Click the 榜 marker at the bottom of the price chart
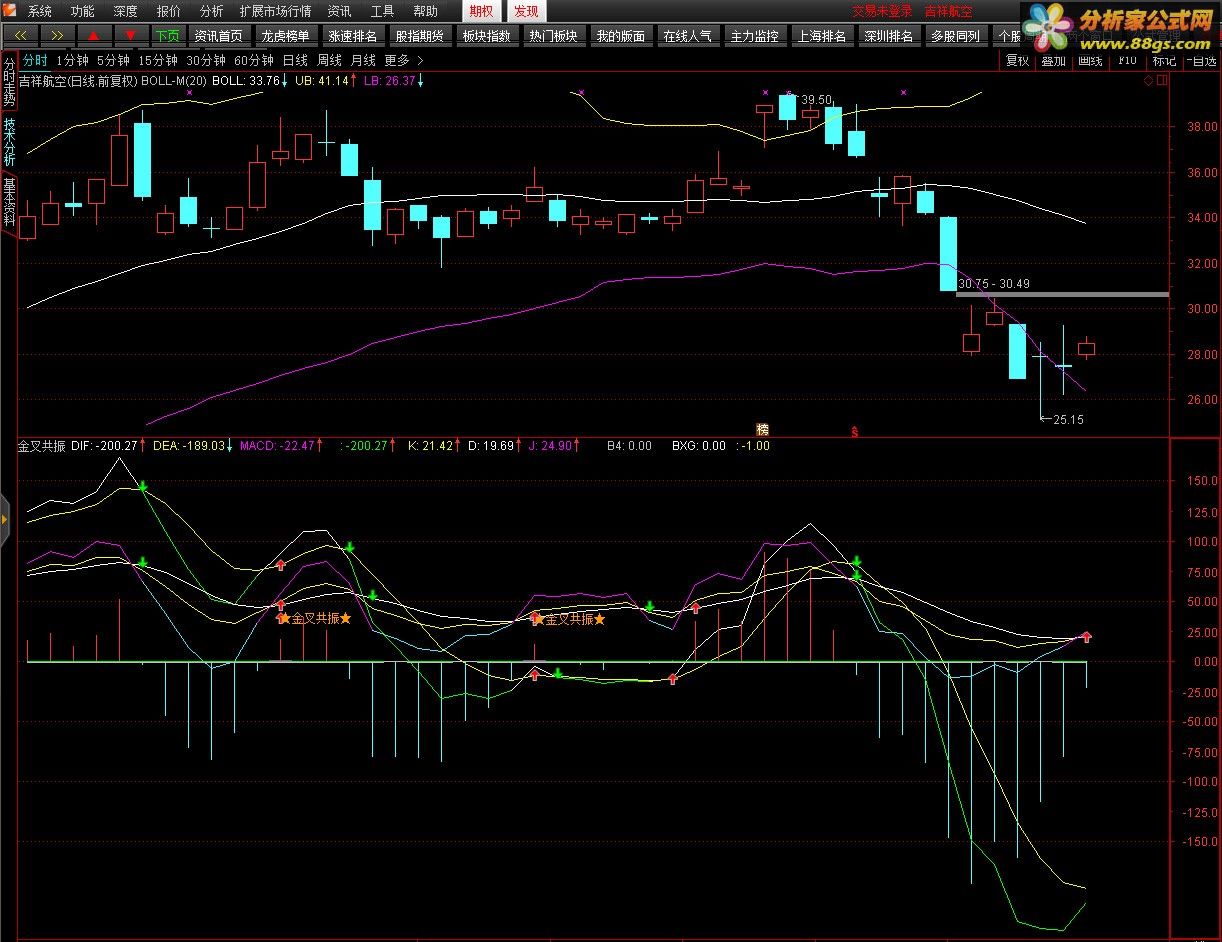 763,429
